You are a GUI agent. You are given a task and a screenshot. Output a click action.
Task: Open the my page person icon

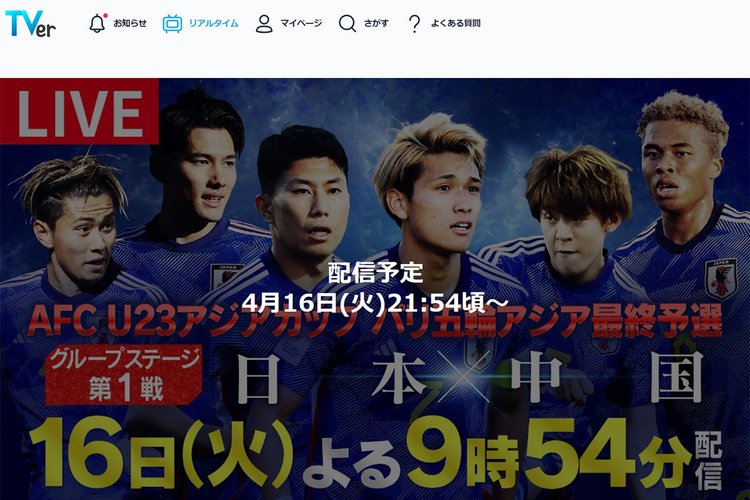(264, 23)
